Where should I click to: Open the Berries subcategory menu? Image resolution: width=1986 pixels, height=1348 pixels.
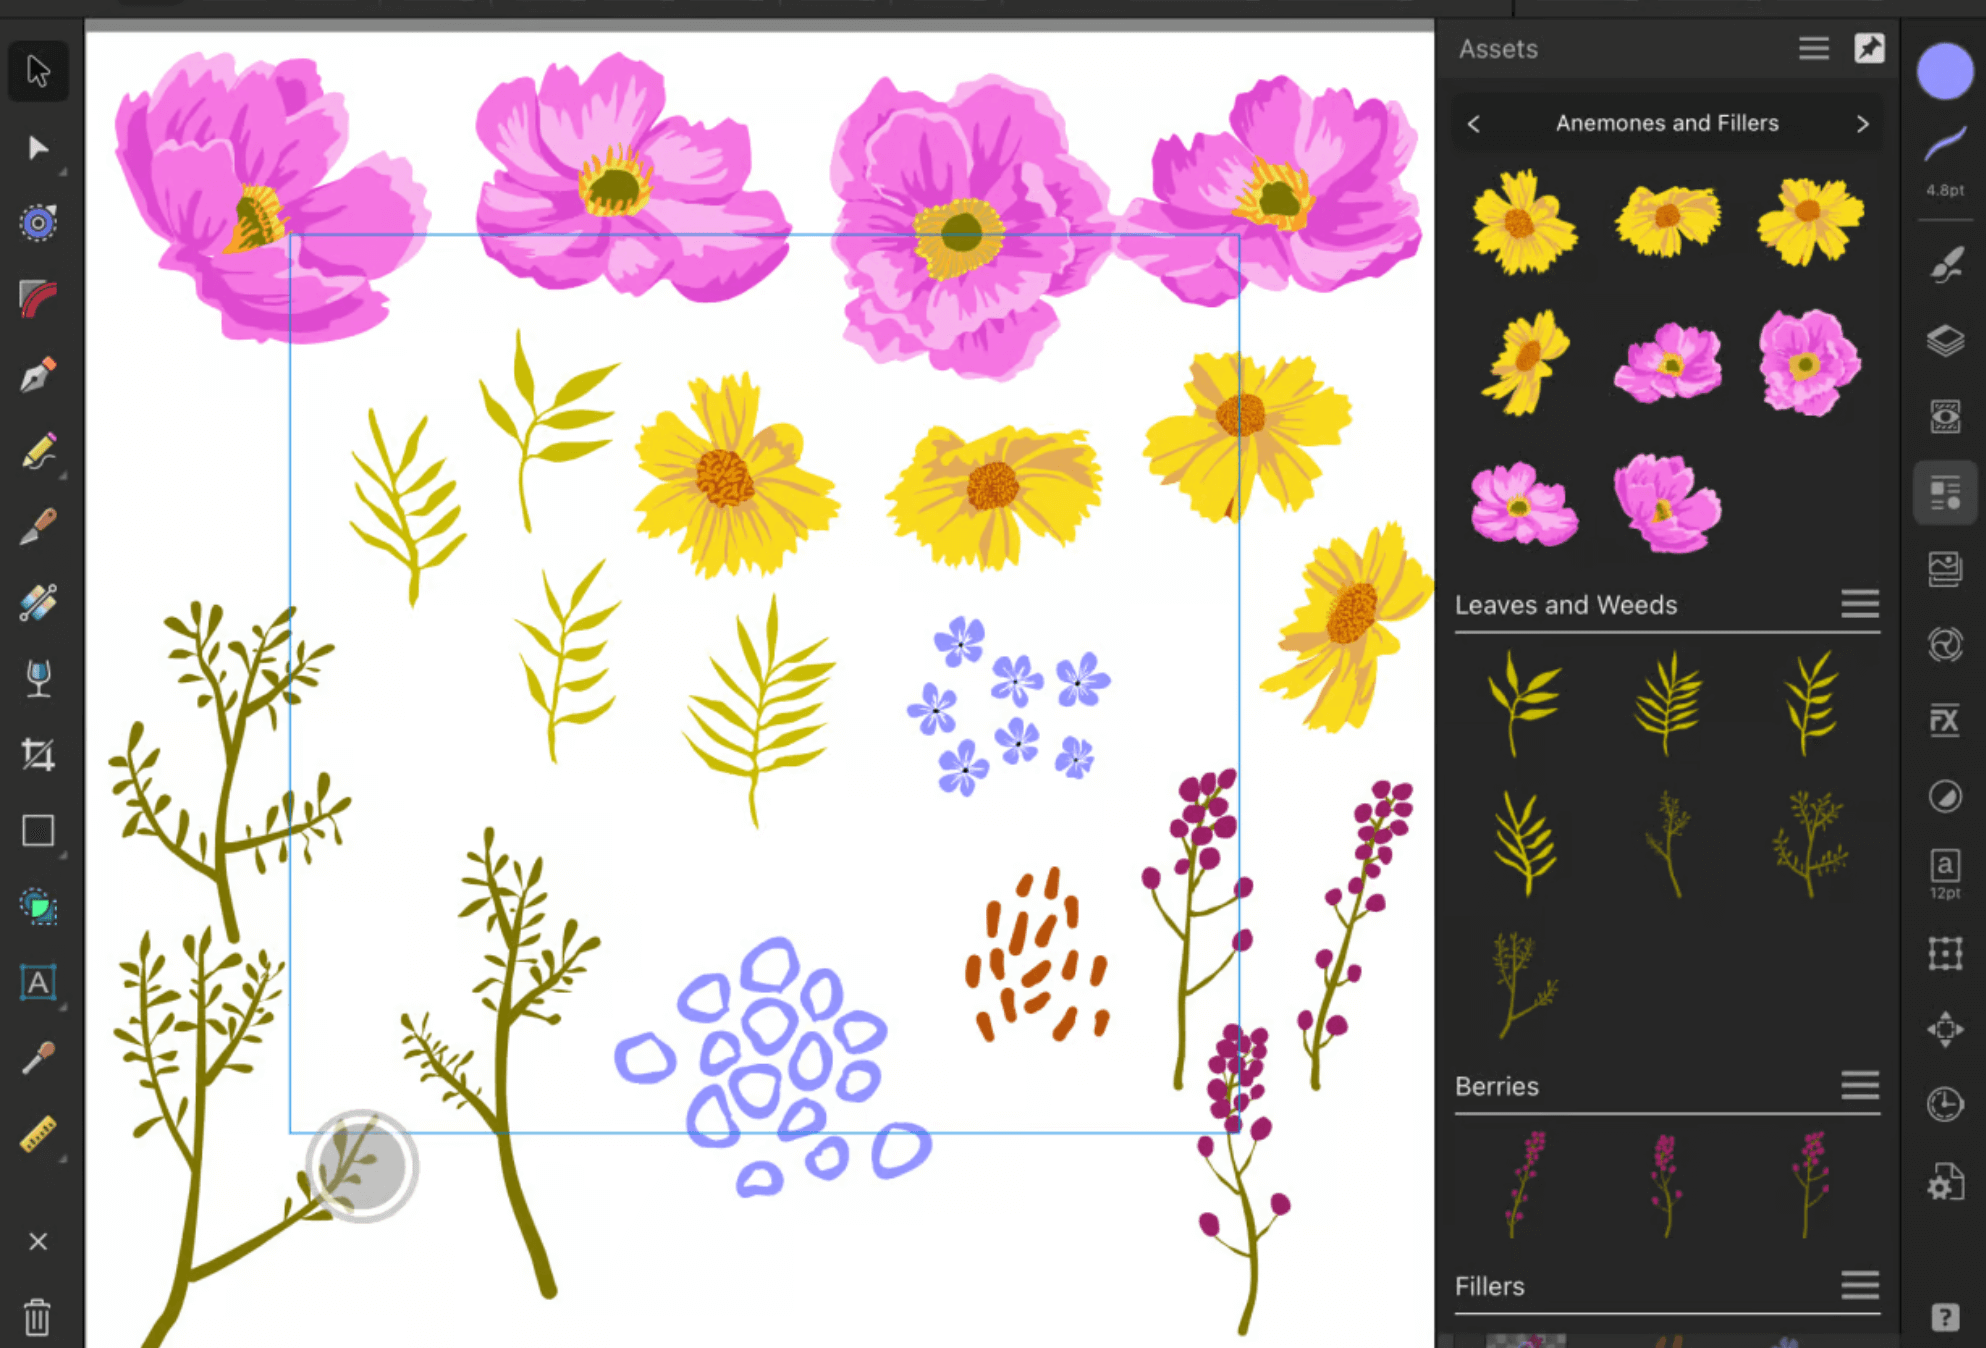(x=1860, y=1085)
